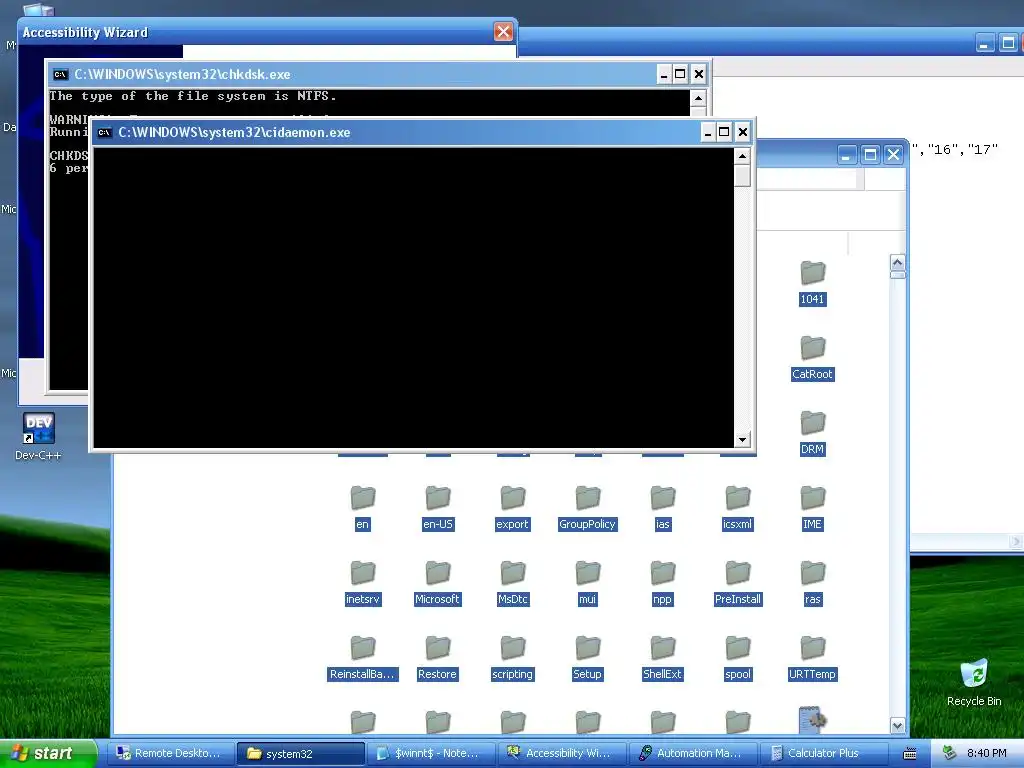Click the Setup folder
Viewport: 1024px width, 768px height.
(587, 659)
